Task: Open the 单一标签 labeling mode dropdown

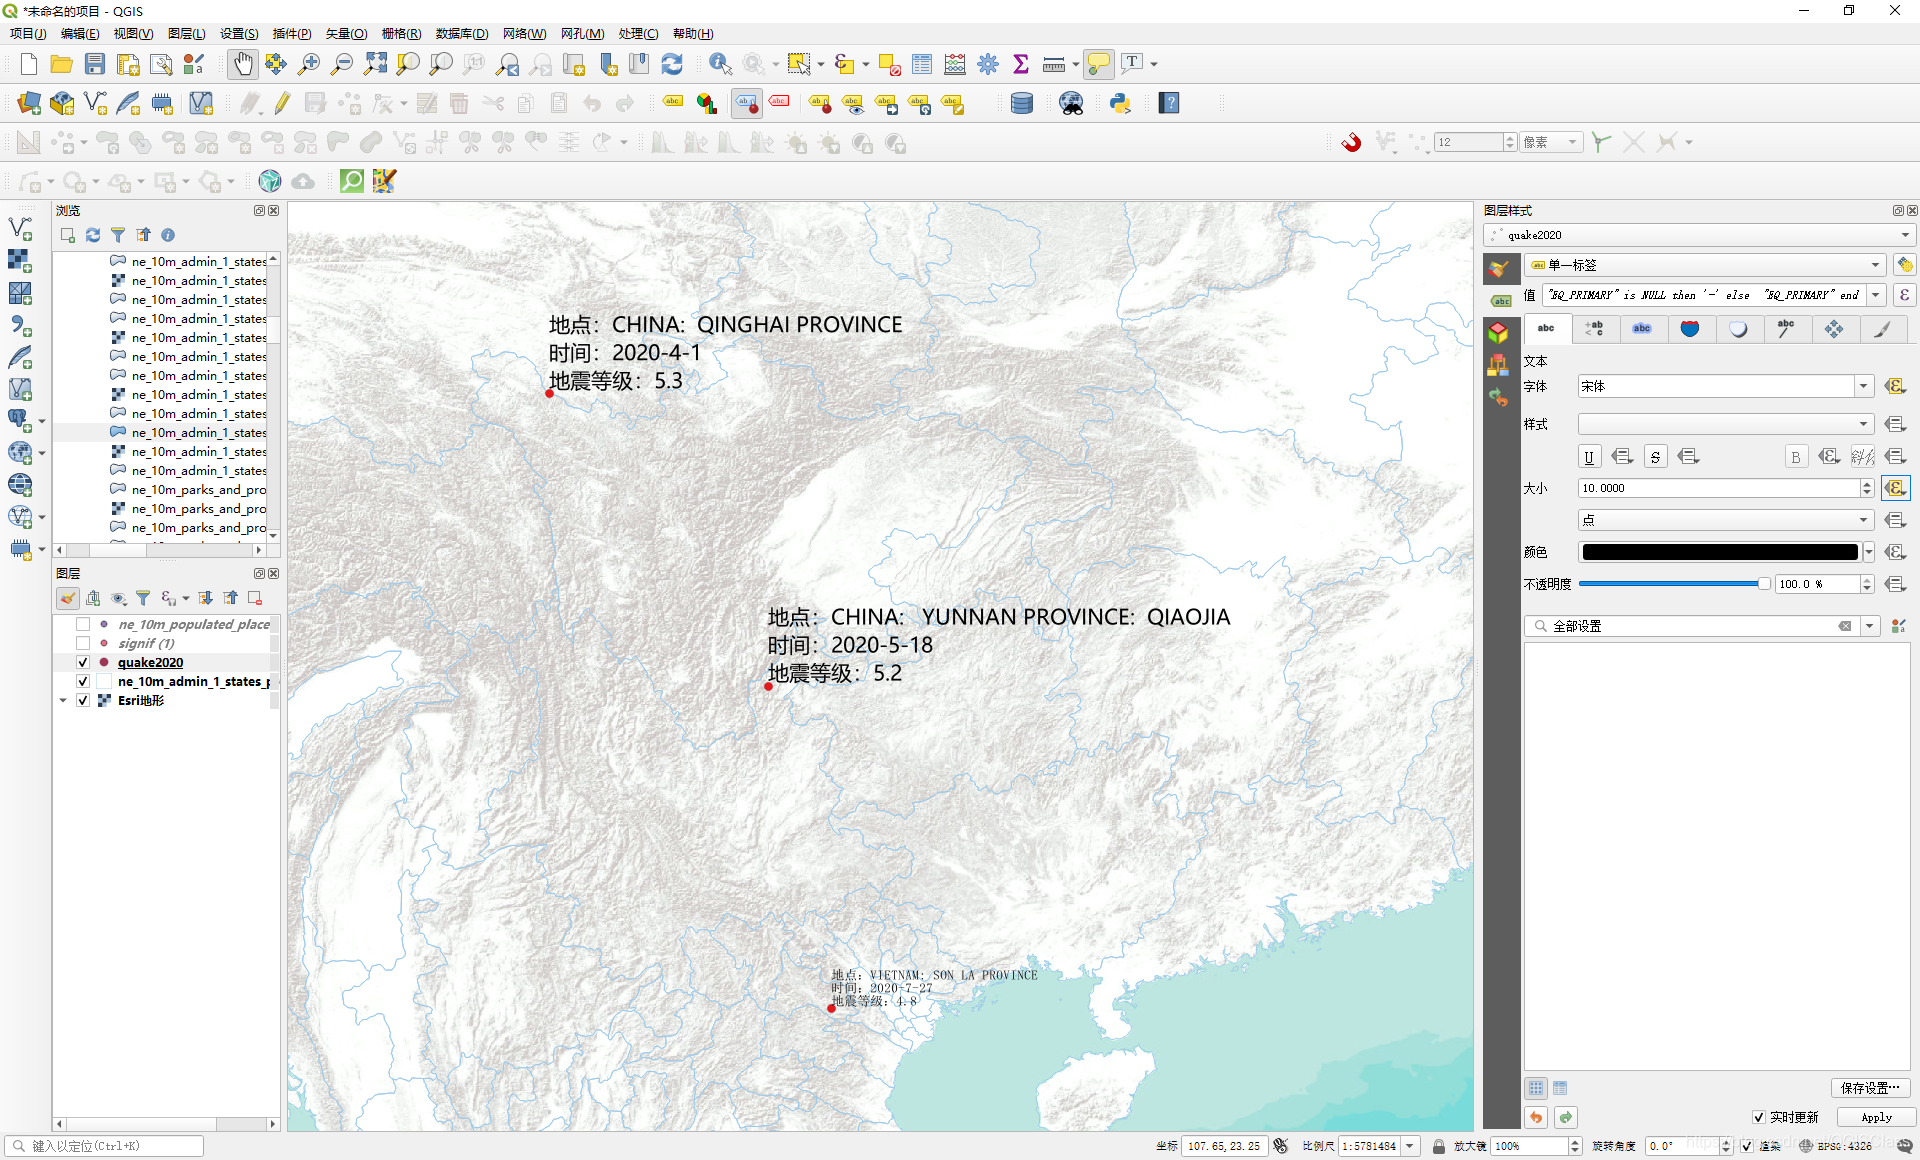Action: (1705, 265)
